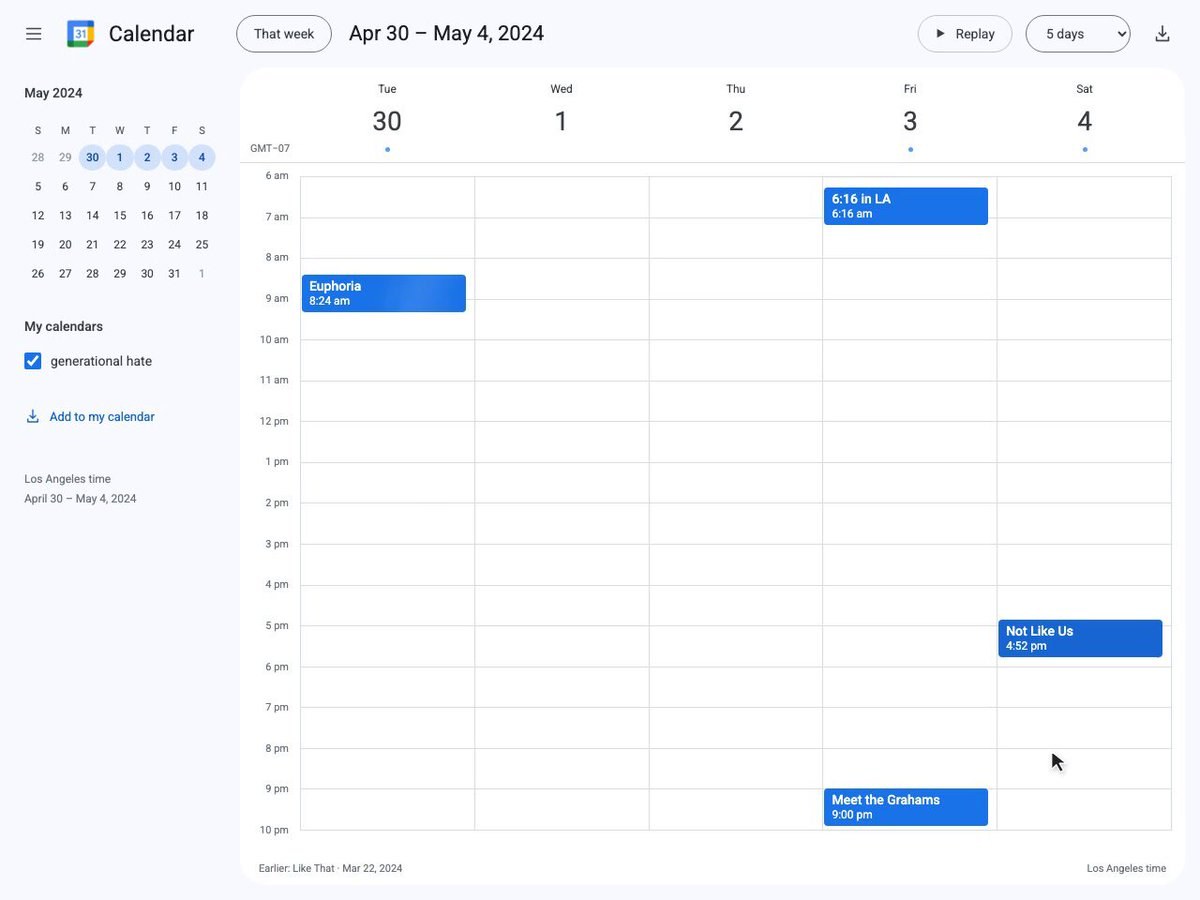The width and height of the screenshot is (1200, 900).
Task: Select May 20 in mini calendar
Action: click(x=65, y=244)
